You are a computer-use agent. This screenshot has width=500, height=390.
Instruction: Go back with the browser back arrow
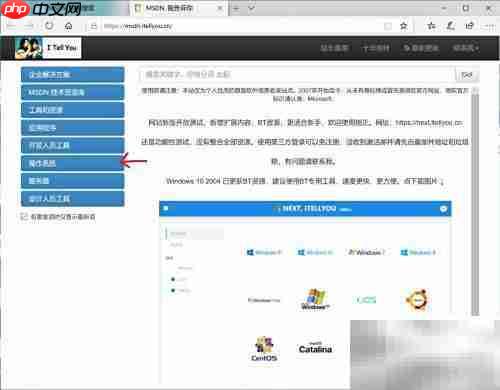point(11,26)
